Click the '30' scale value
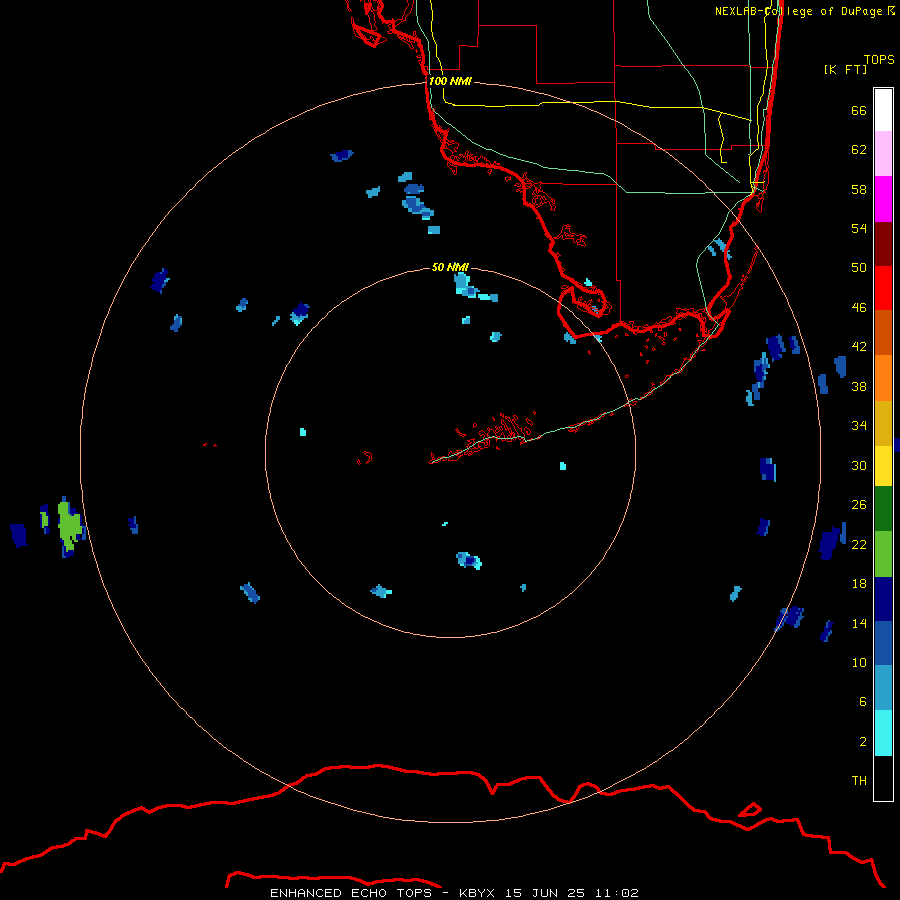The image size is (900, 900). click(859, 465)
